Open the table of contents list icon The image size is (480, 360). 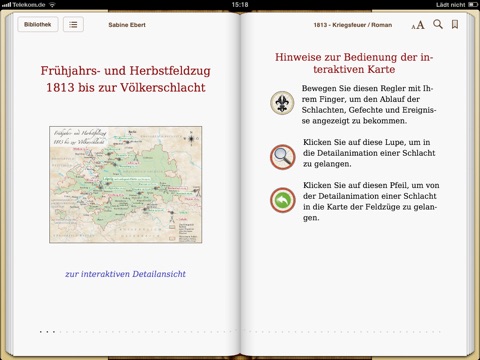[x=73, y=24]
